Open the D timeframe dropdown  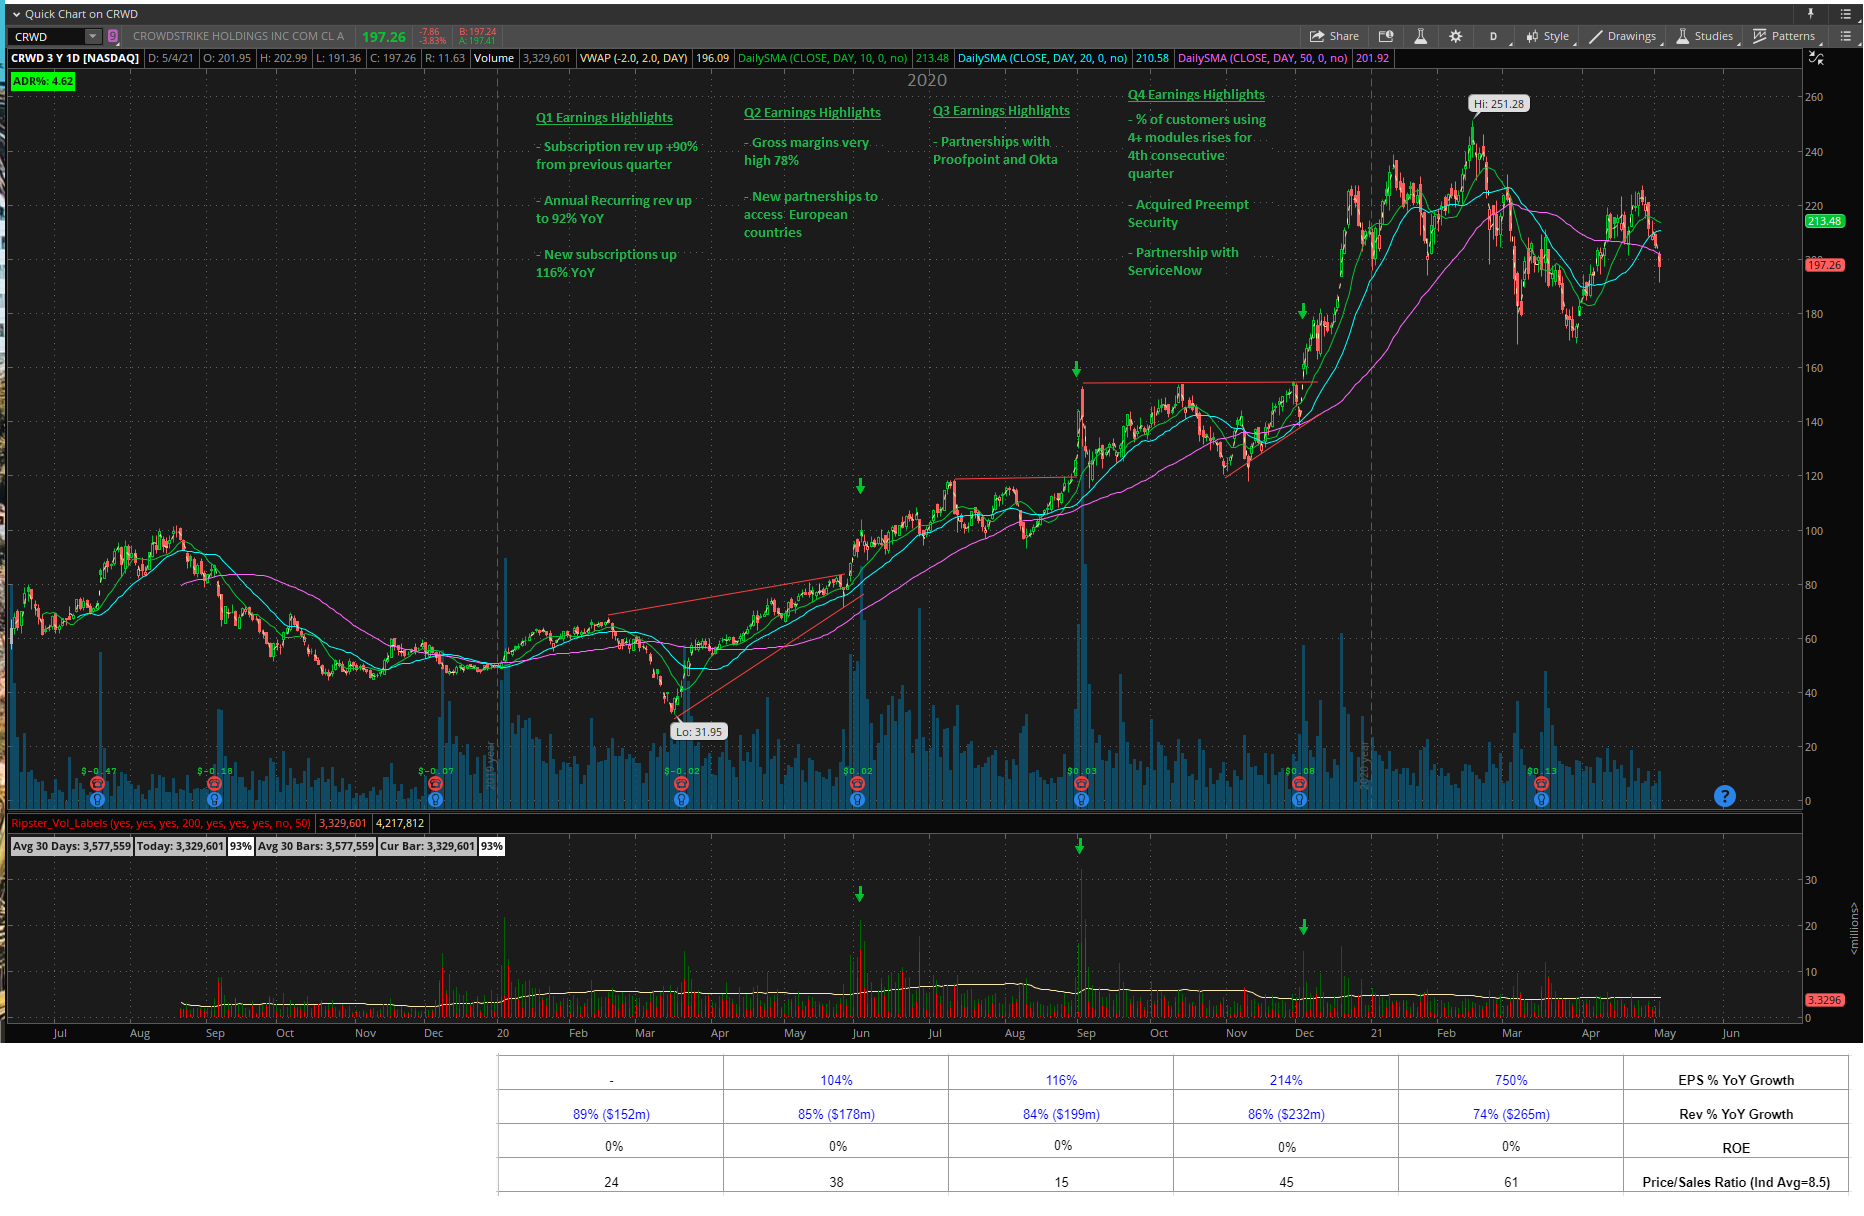tap(1494, 36)
